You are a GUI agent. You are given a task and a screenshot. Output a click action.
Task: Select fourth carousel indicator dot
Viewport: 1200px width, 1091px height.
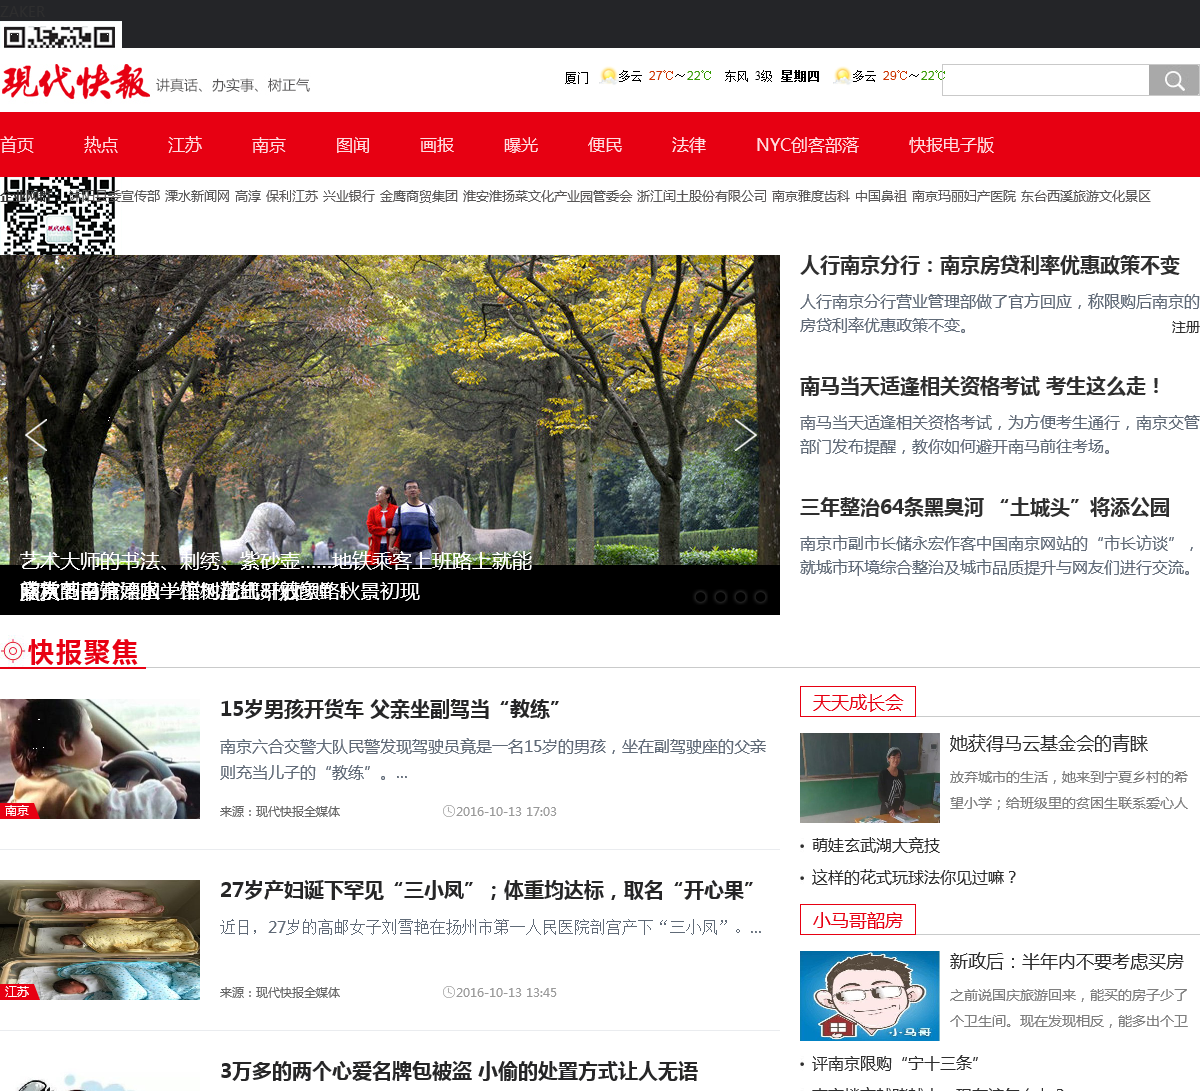[x=760, y=597]
